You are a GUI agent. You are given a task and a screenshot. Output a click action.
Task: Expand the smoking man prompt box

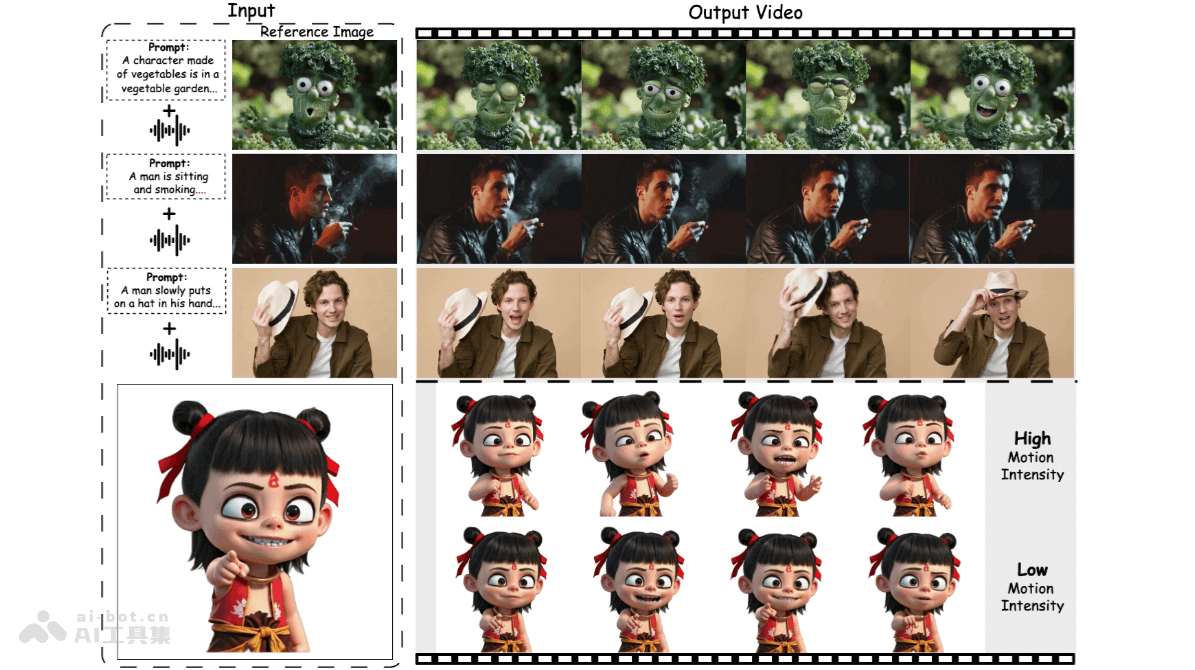(165, 176)
